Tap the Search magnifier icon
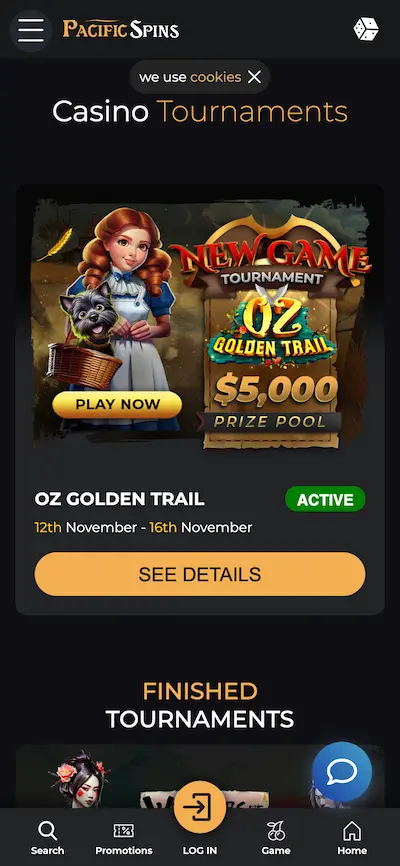Image resolution: width=400 pixels, height=866 pixels. pos(48,830)
